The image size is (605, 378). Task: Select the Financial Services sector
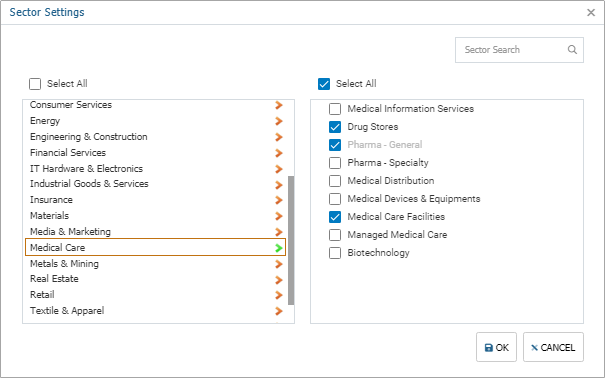tap(155, 153)
